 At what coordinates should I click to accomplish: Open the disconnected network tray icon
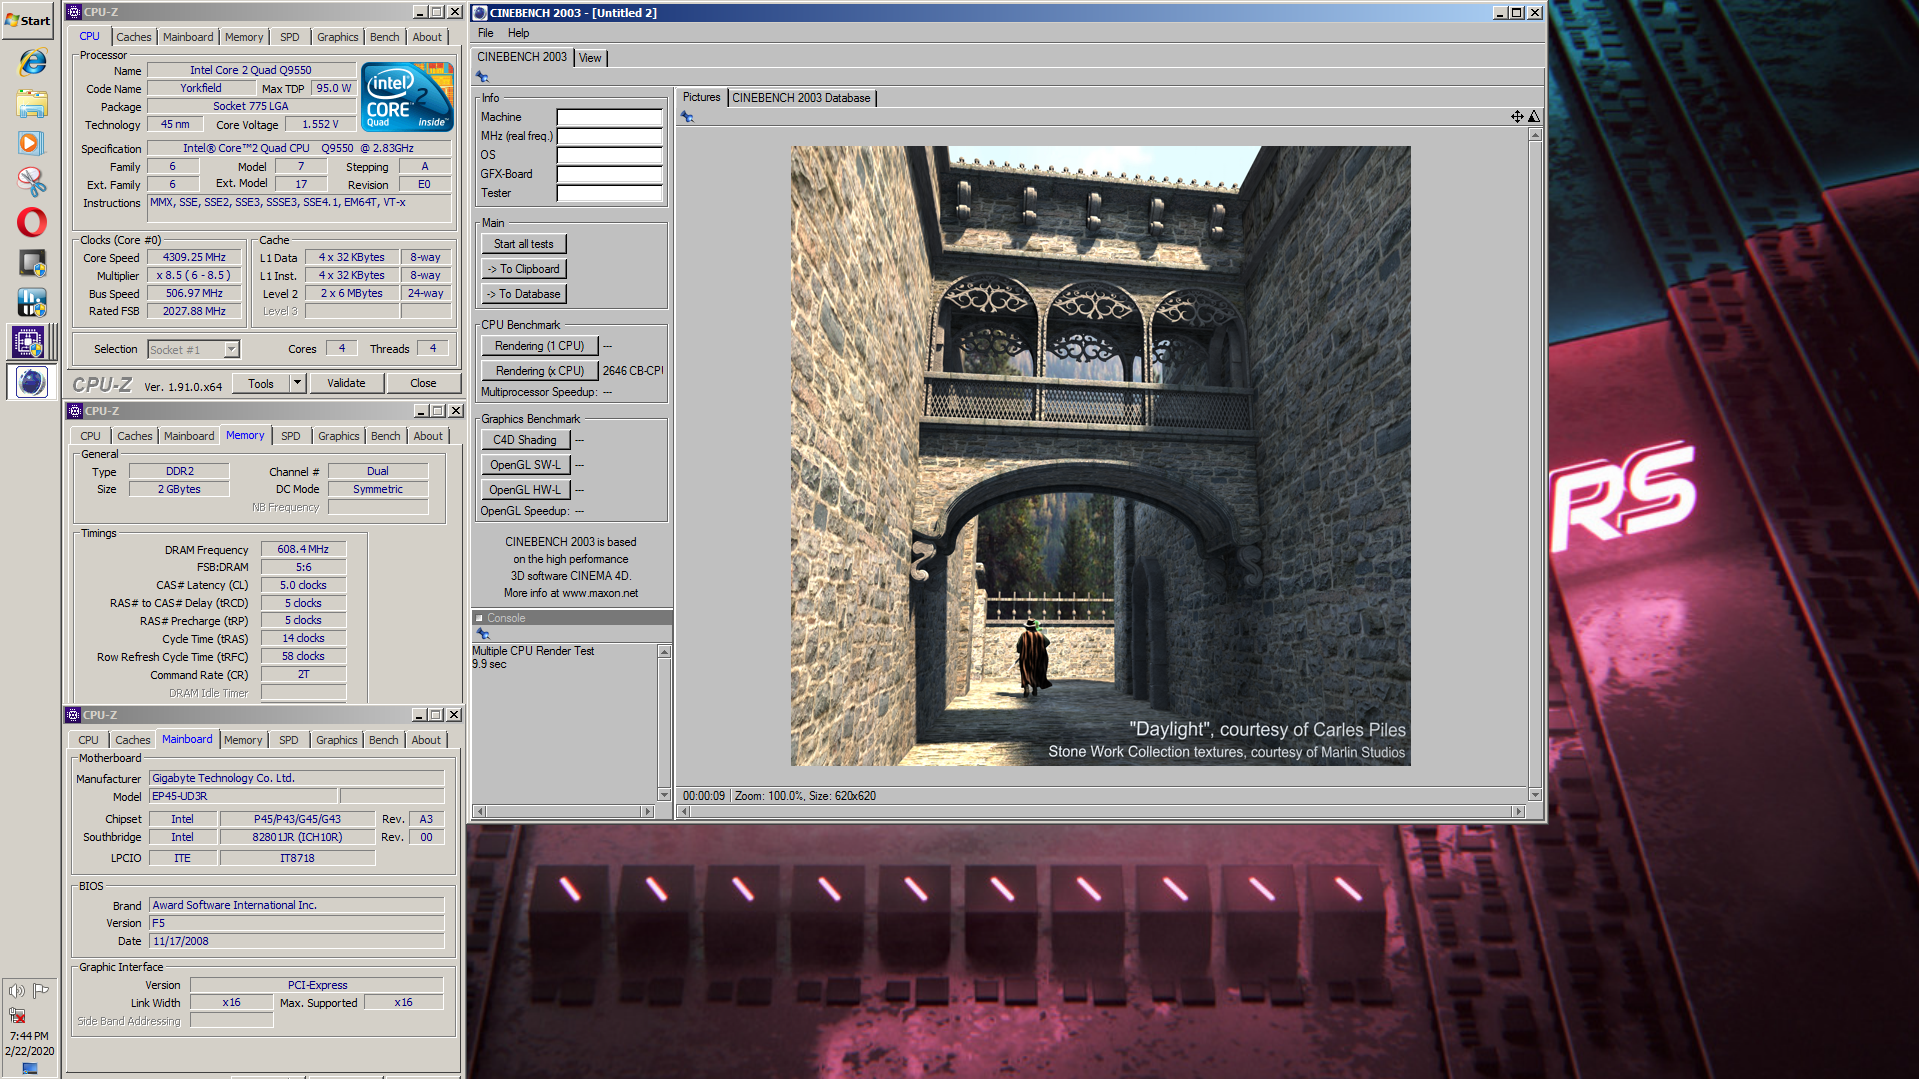tap(17, 1015)
